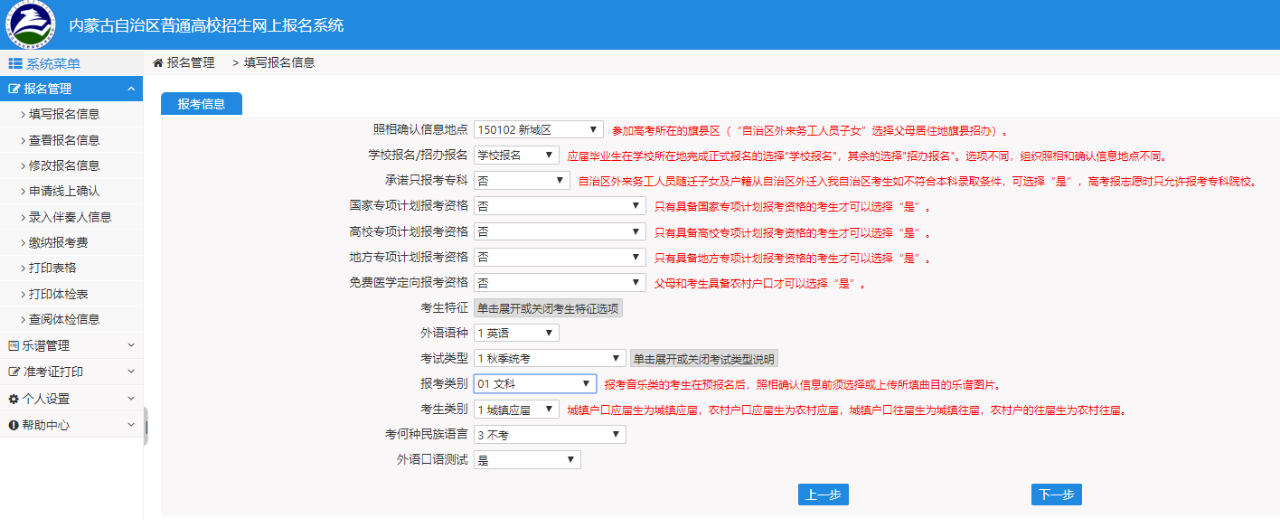Click the 报名管理 edit icon in sidebar
The width and height of the screenshot is (1280, 520).
[14, 89]
